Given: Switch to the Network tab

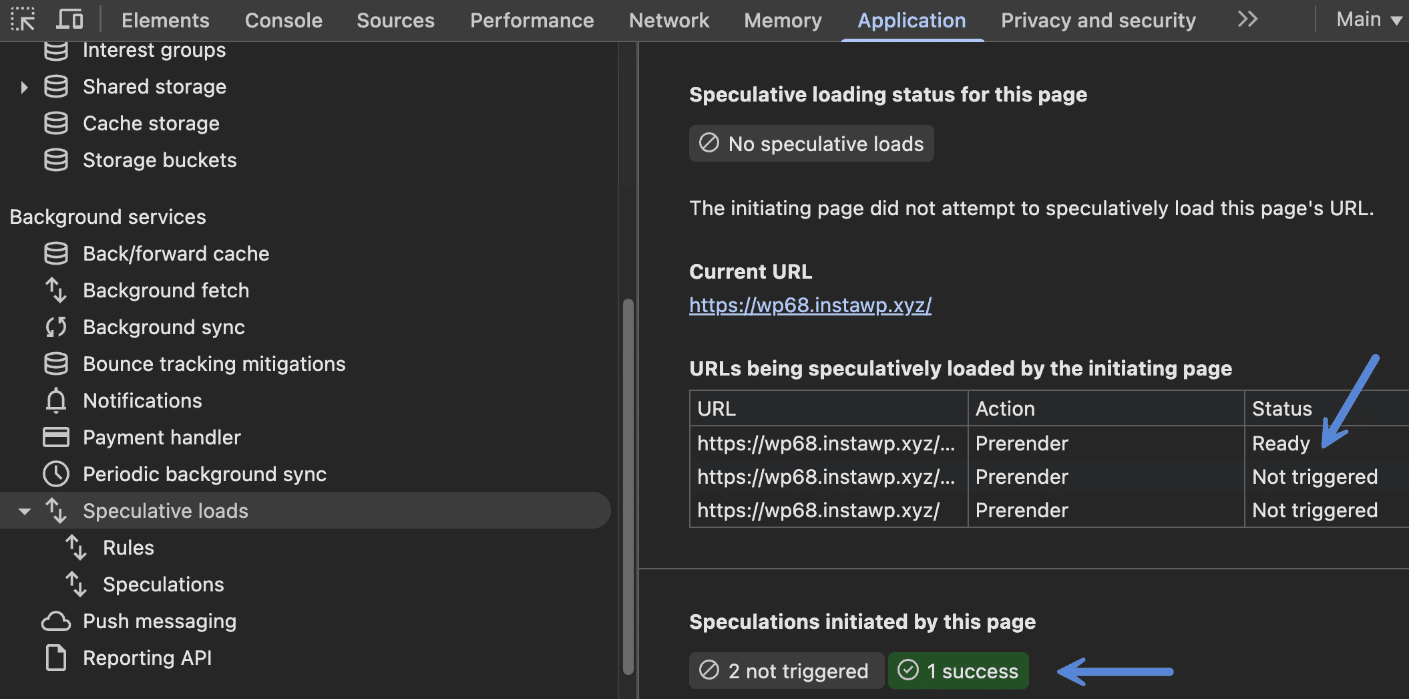Looking at the screenshot, I should click(668, 19).
